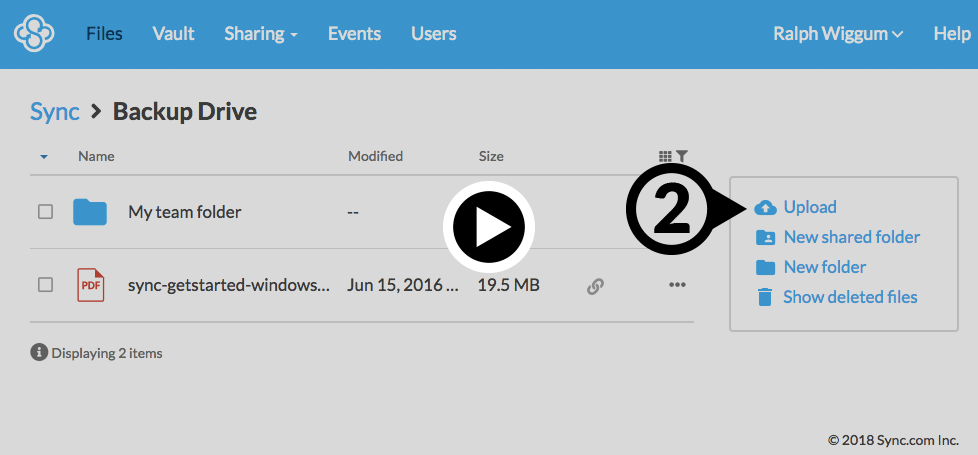
Task: Open the filter funnel icon
Action: (x=681, y=156)
